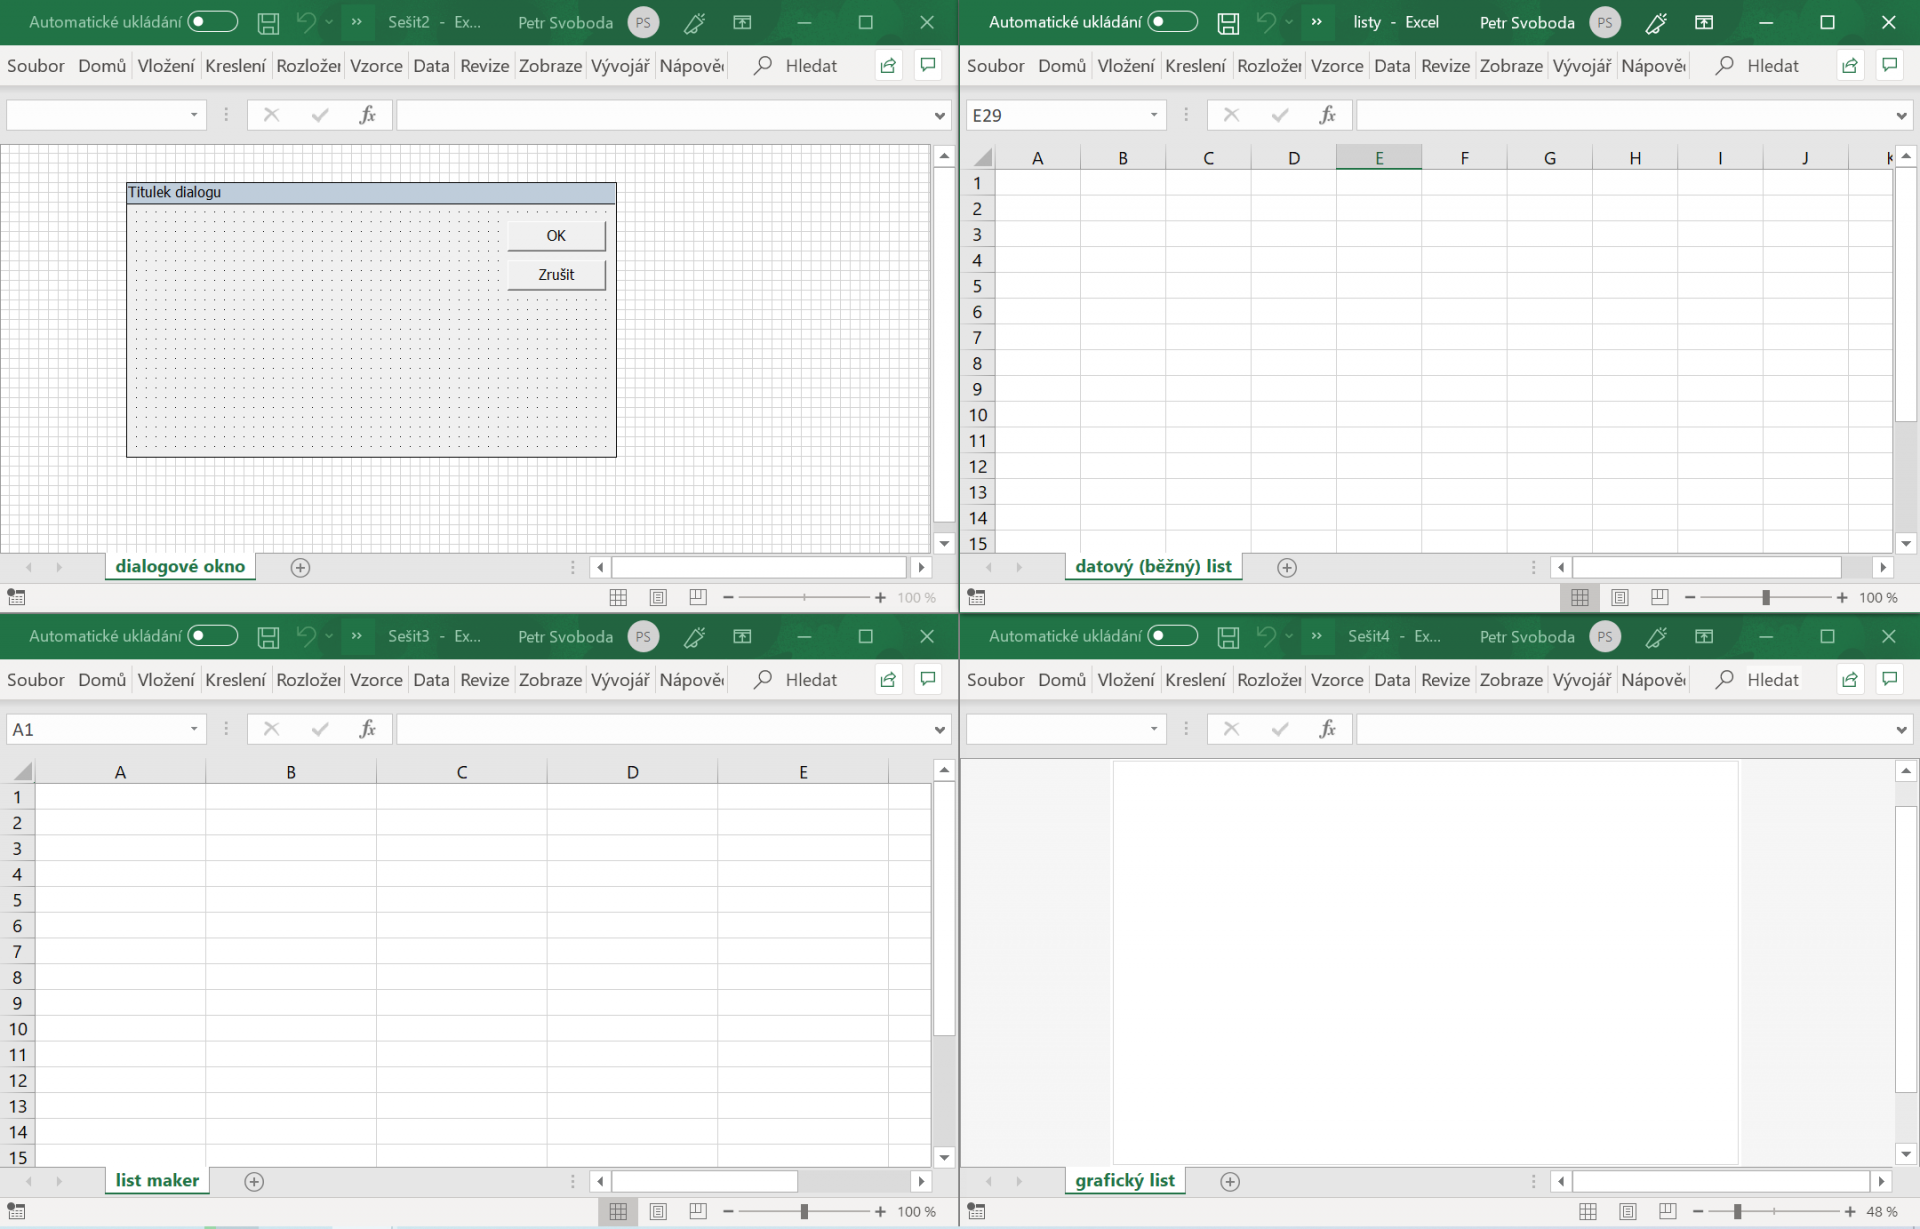Click the Share icon in the listy workbook
This screenshot has height=1229, width=1920.
pyautogui.click(x=1850, y=65)
